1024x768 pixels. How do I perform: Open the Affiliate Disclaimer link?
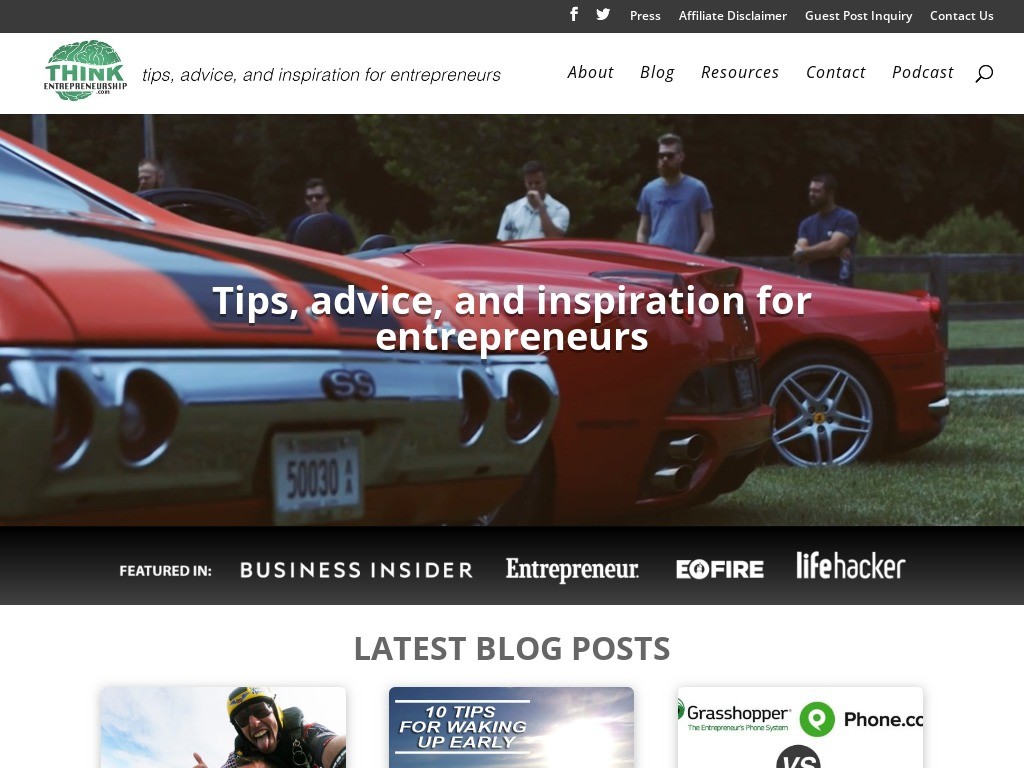(x=733, y=16)
